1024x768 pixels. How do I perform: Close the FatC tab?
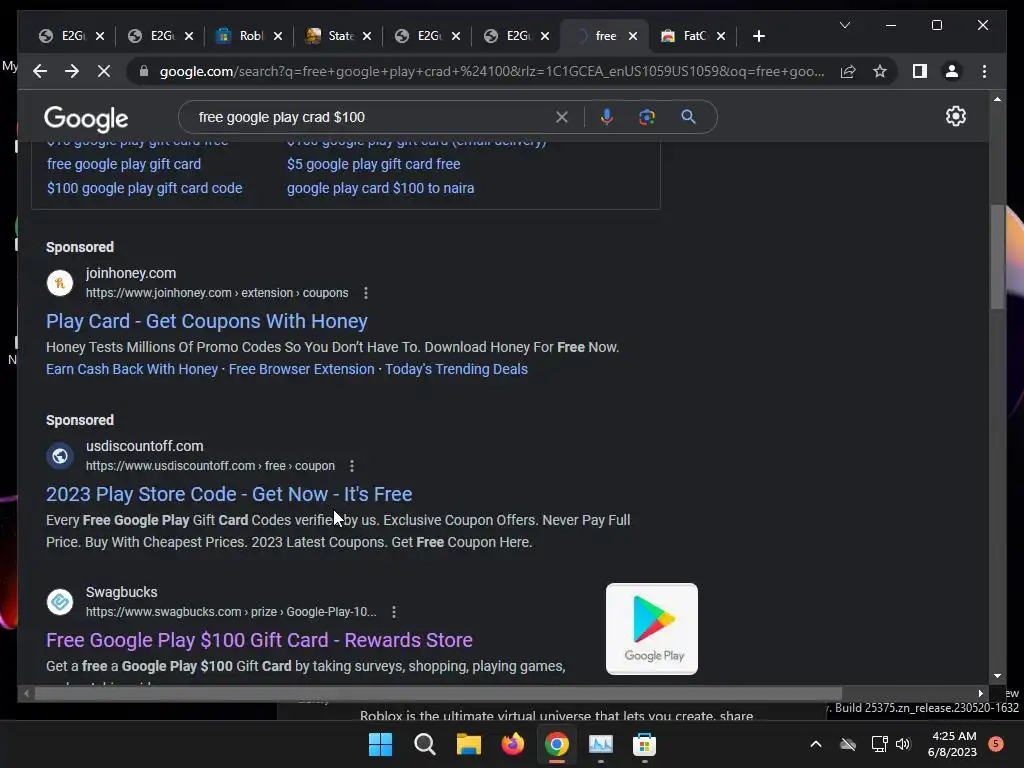point(721,36)
